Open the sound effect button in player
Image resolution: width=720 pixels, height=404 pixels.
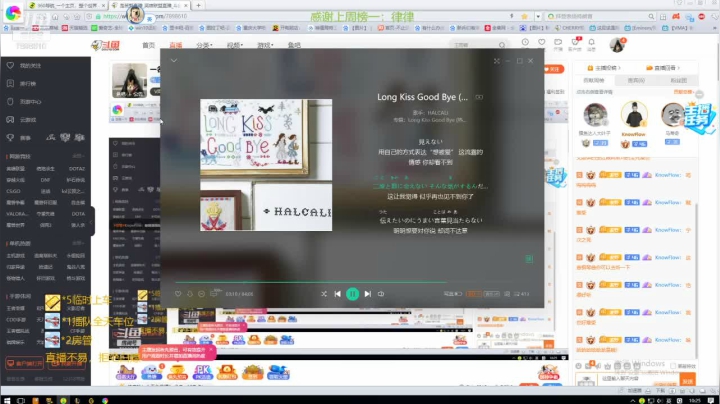tap(492, 294)
